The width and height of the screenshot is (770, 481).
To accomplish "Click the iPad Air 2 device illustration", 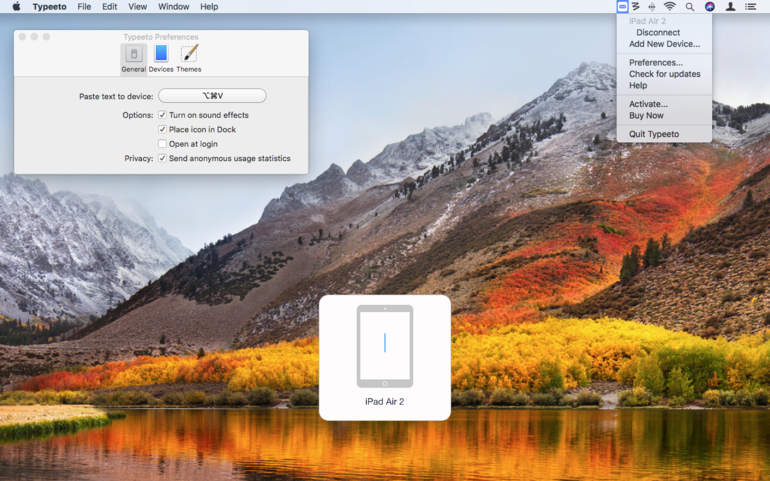I will (x=385, y=346).
